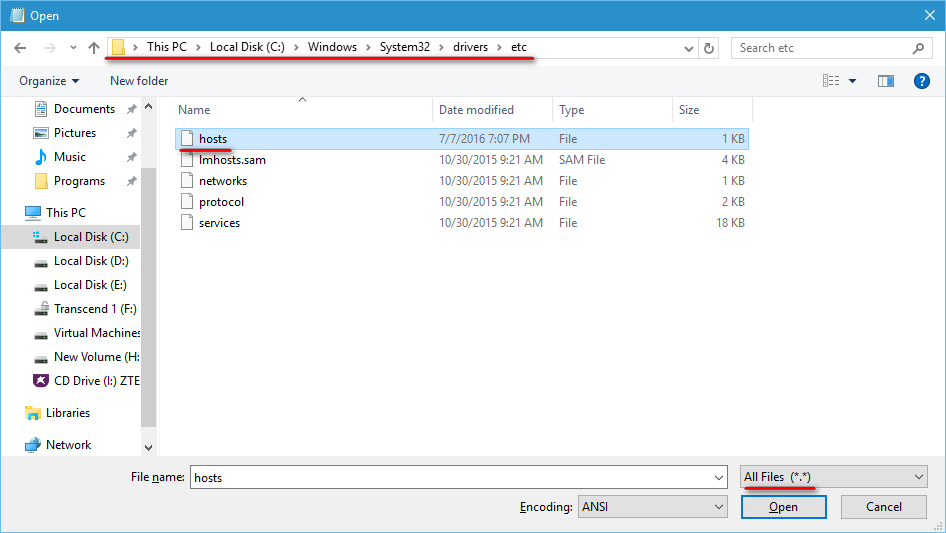Open the view options dropdown arrow
This screenshot has width=946, height=533.
(852, 81)
